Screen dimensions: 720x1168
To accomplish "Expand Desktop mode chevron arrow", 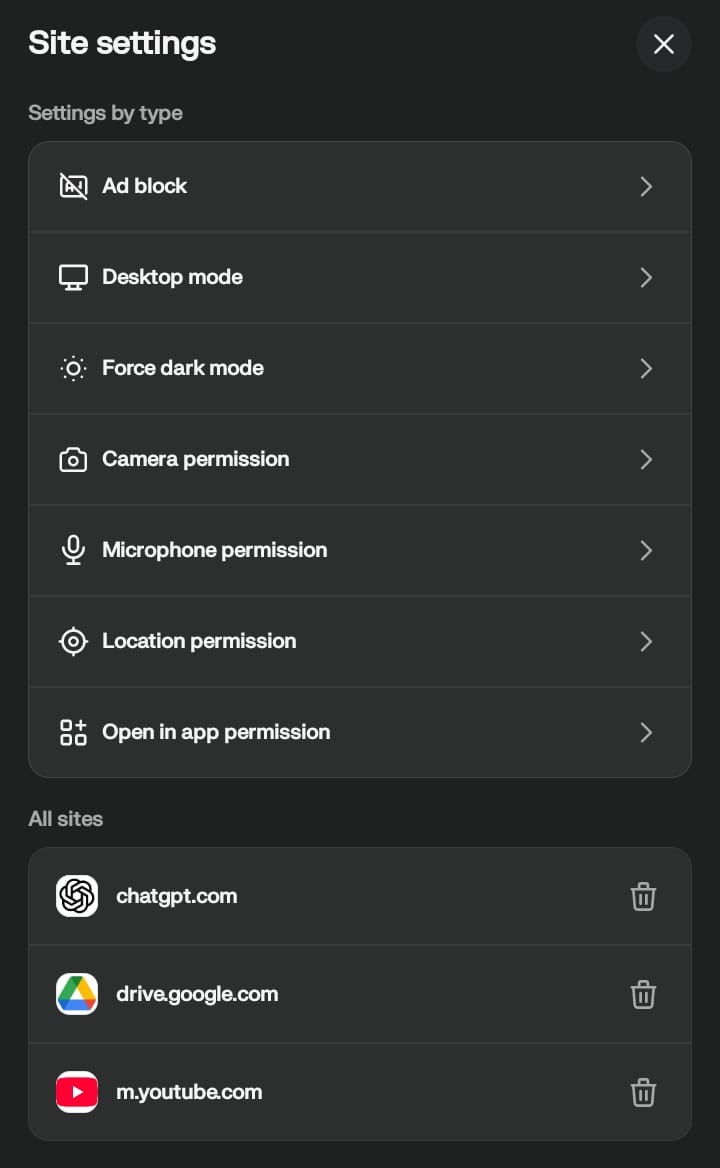I will pos(646,277).
